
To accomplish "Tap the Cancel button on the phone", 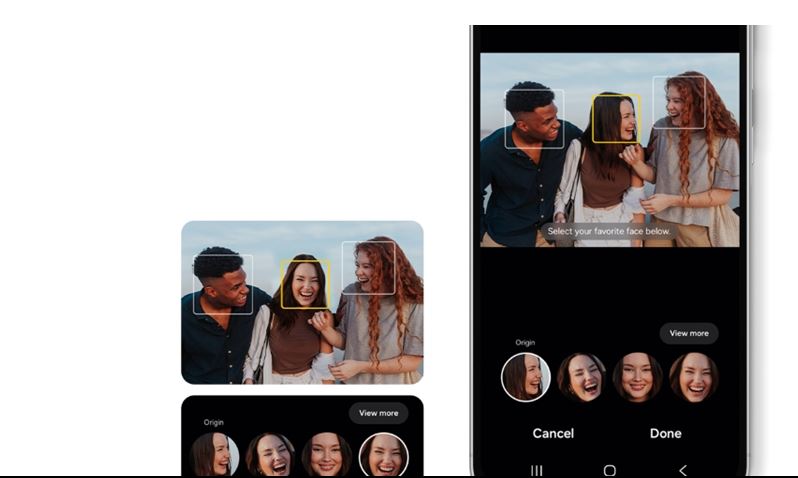I will click(x=553, y=433).
